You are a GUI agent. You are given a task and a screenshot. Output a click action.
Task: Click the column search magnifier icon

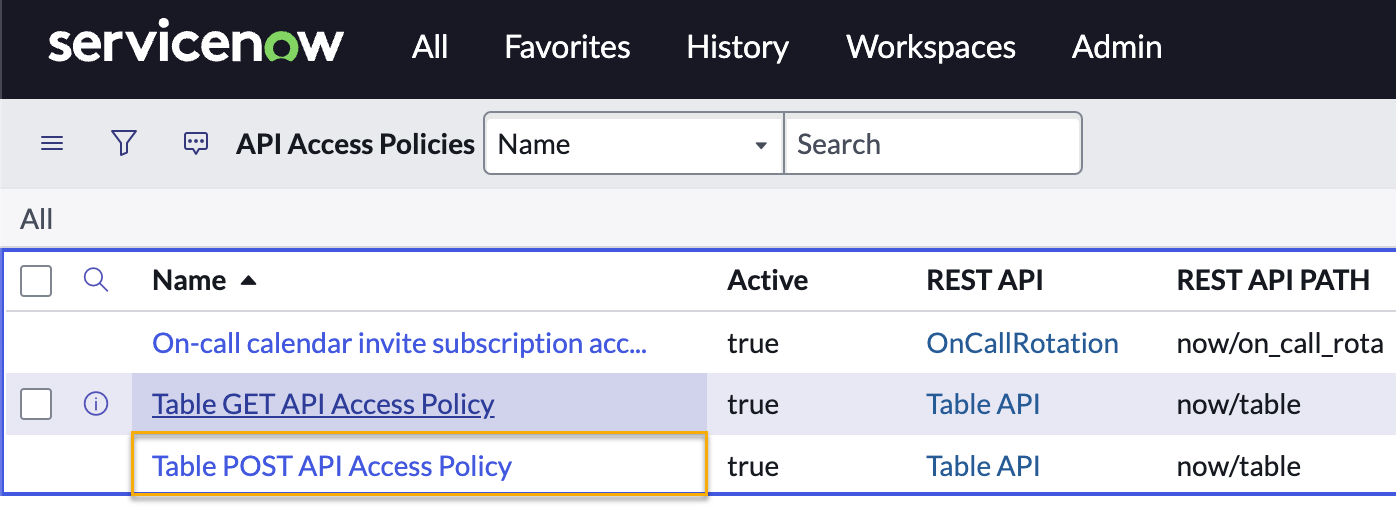click(x=96, y=280)
